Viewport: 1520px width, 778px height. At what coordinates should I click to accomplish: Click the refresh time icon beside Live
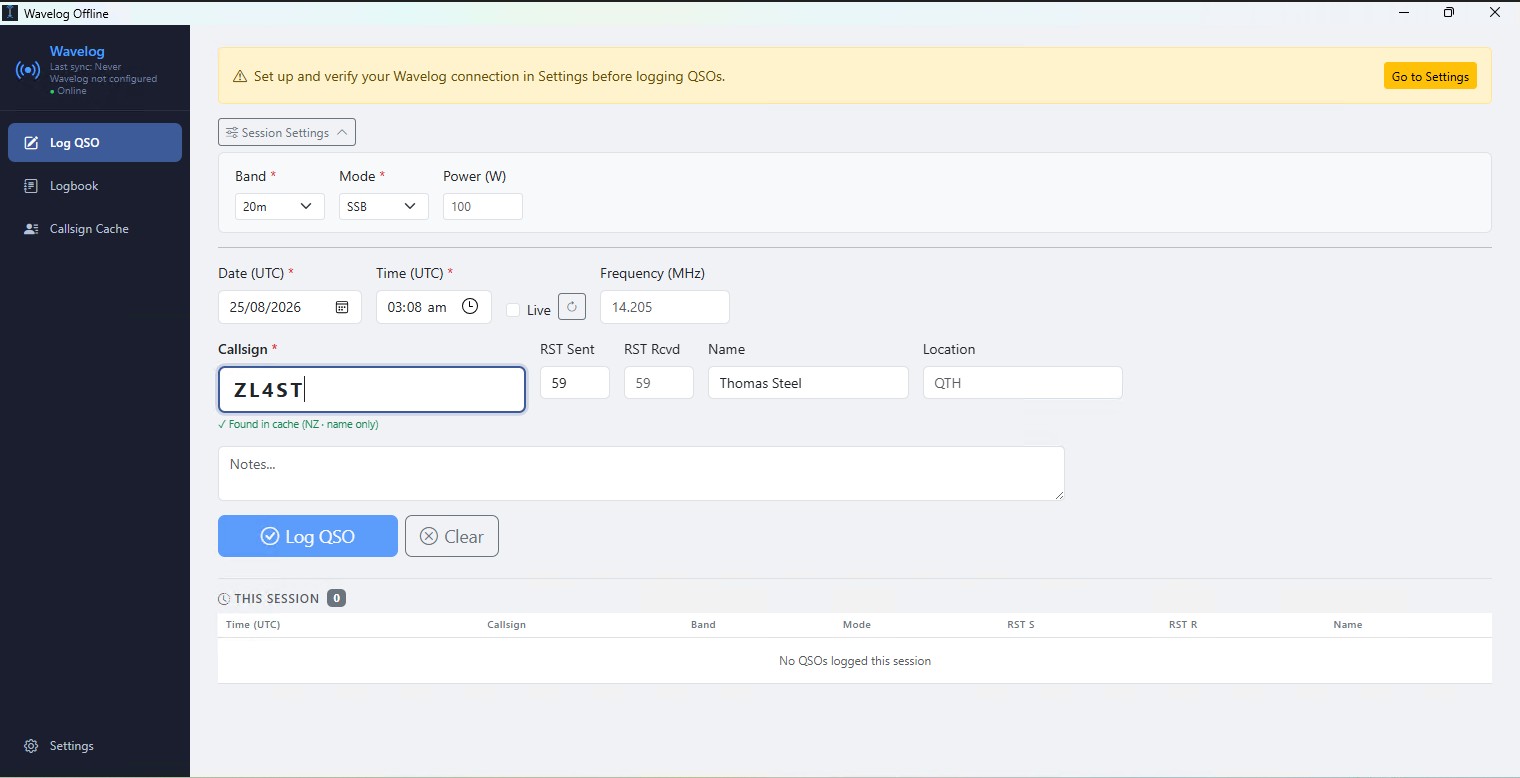[572, 307]
